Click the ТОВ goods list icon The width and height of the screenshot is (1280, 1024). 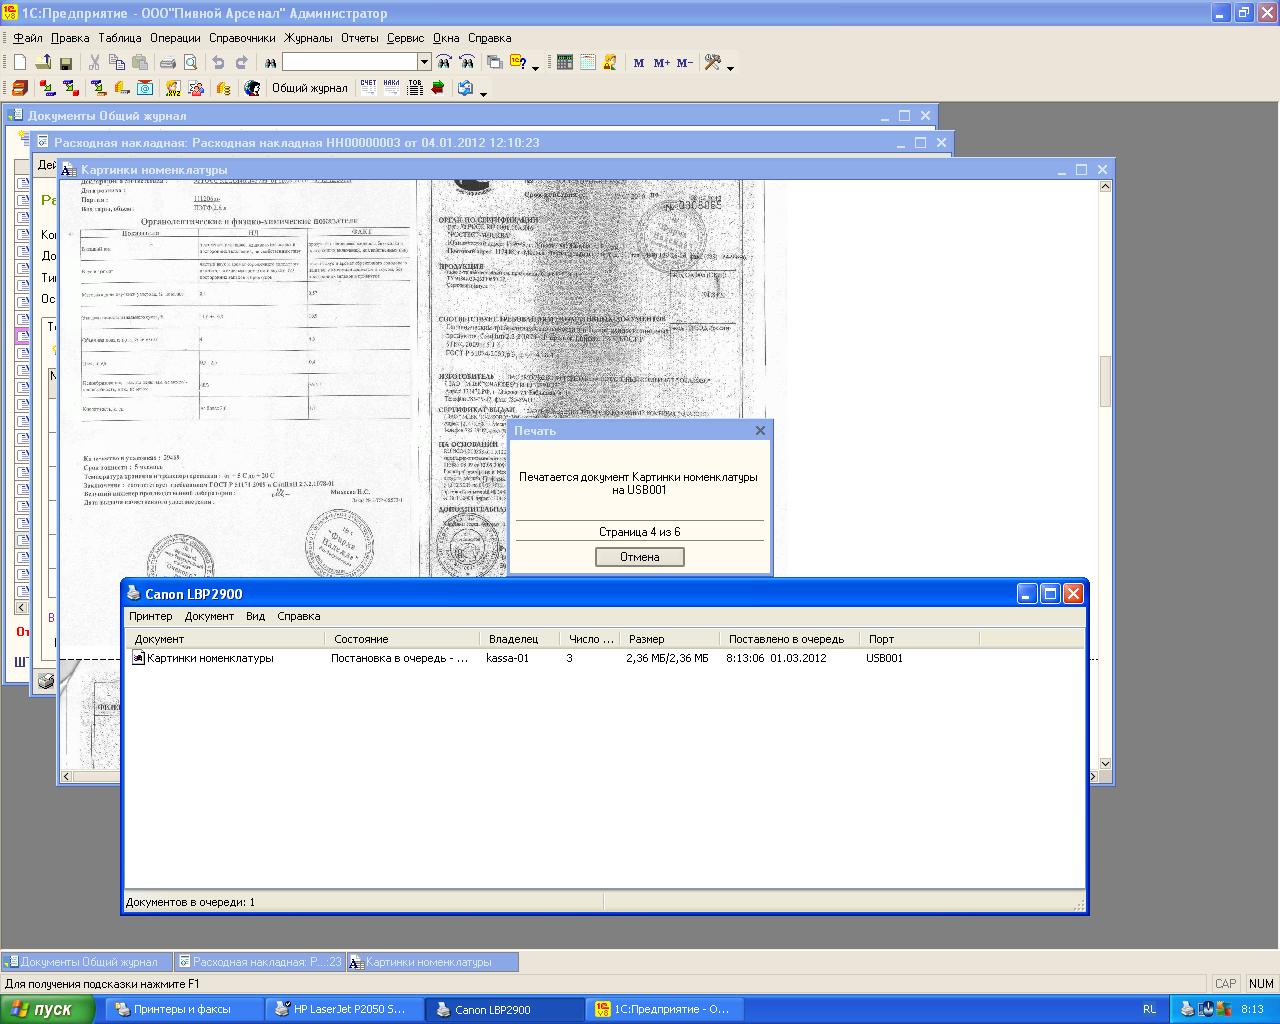click(415, 88)
